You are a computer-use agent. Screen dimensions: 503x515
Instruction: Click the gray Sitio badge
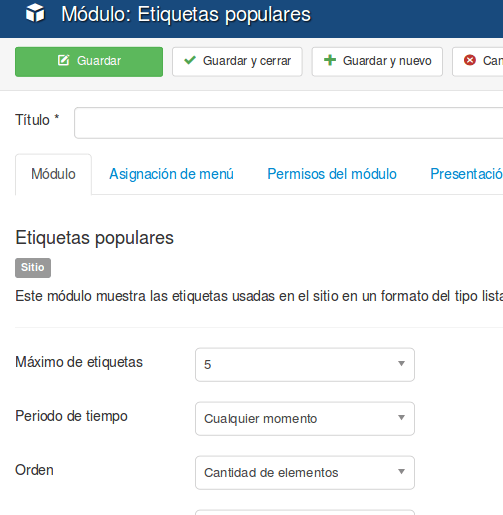pos(33,268)
